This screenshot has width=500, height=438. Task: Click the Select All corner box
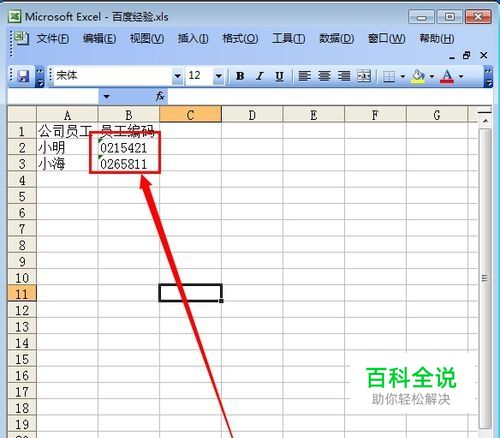pos(22,115)
